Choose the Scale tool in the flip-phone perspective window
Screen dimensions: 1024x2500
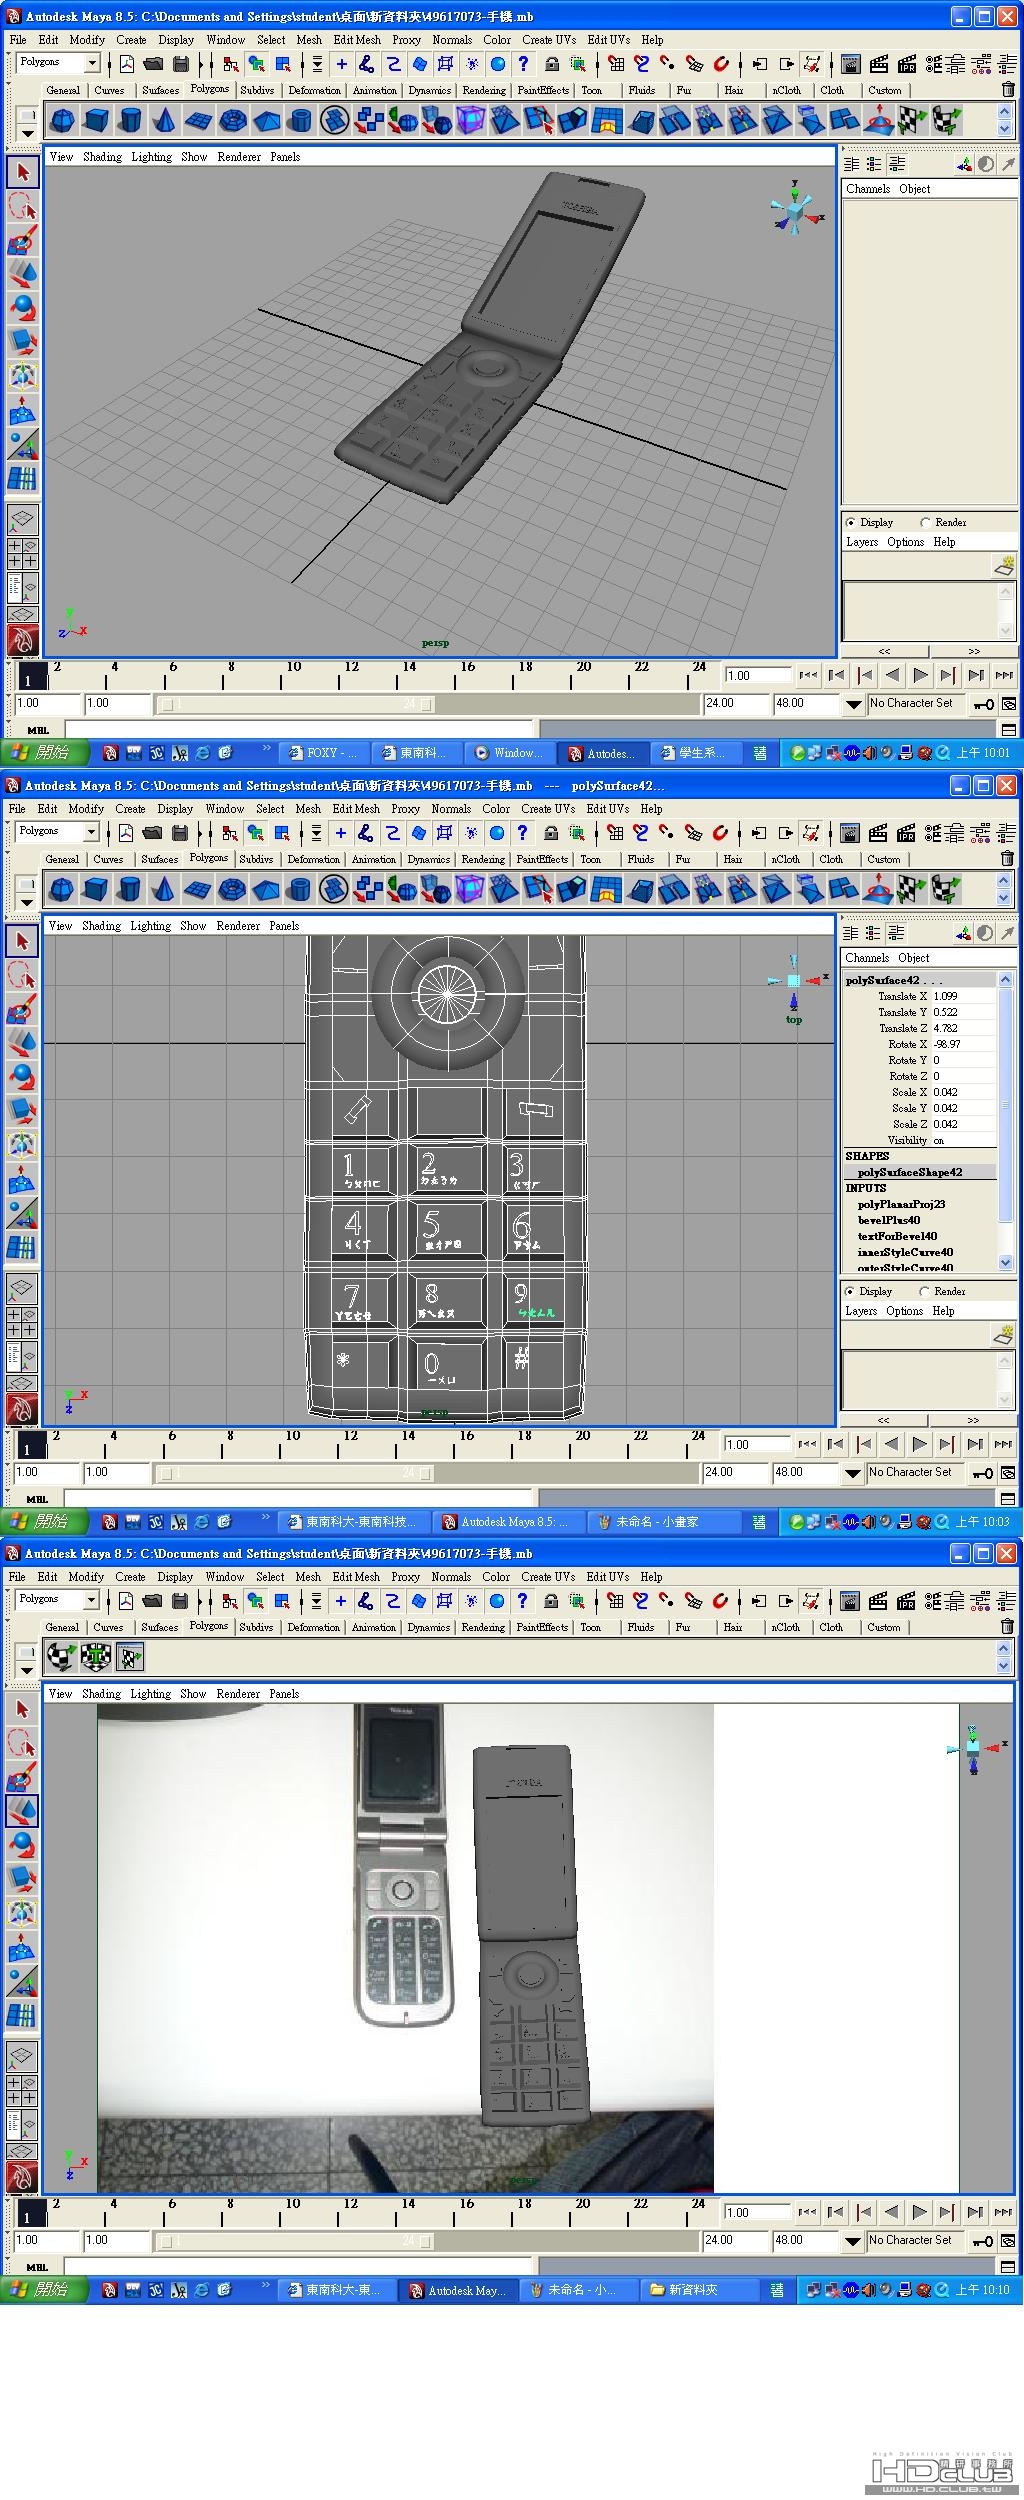pos(22,342)
